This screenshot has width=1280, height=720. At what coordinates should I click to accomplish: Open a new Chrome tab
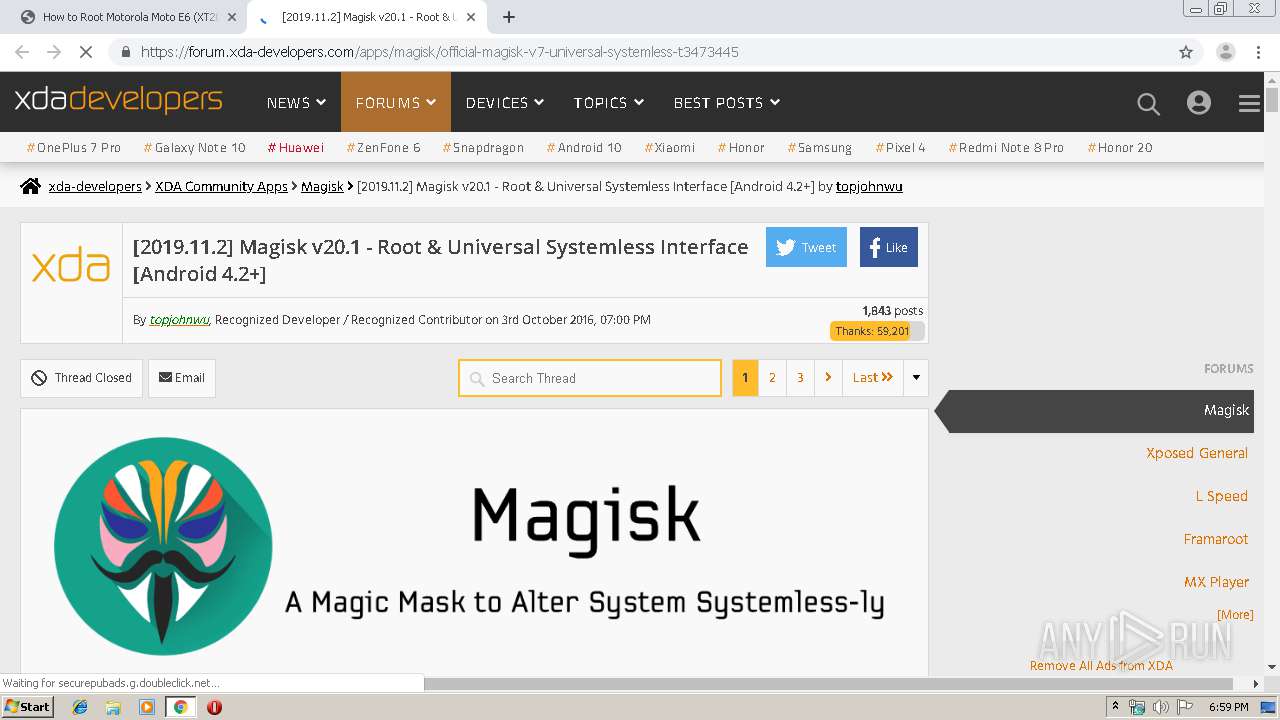[509, 17]
